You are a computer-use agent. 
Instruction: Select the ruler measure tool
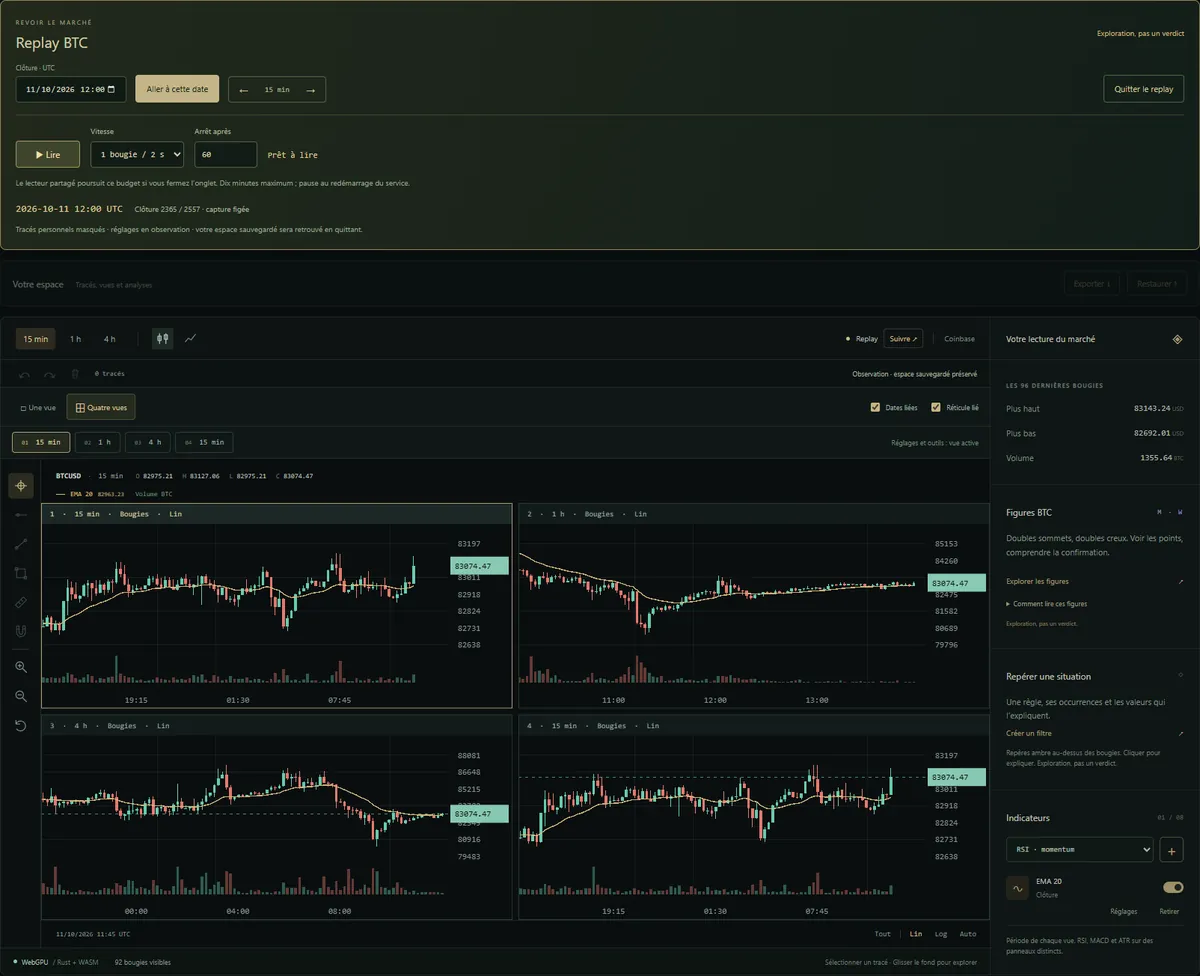[21, 602]
